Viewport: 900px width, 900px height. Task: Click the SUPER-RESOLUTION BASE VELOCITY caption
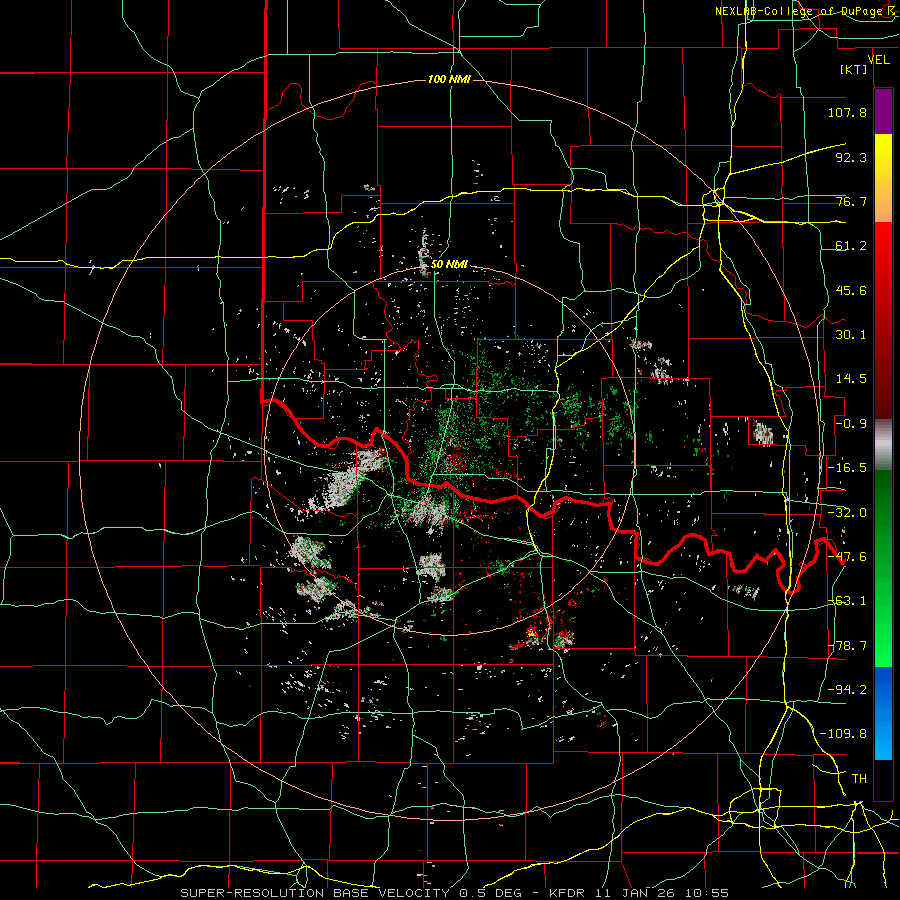point(315,893)
